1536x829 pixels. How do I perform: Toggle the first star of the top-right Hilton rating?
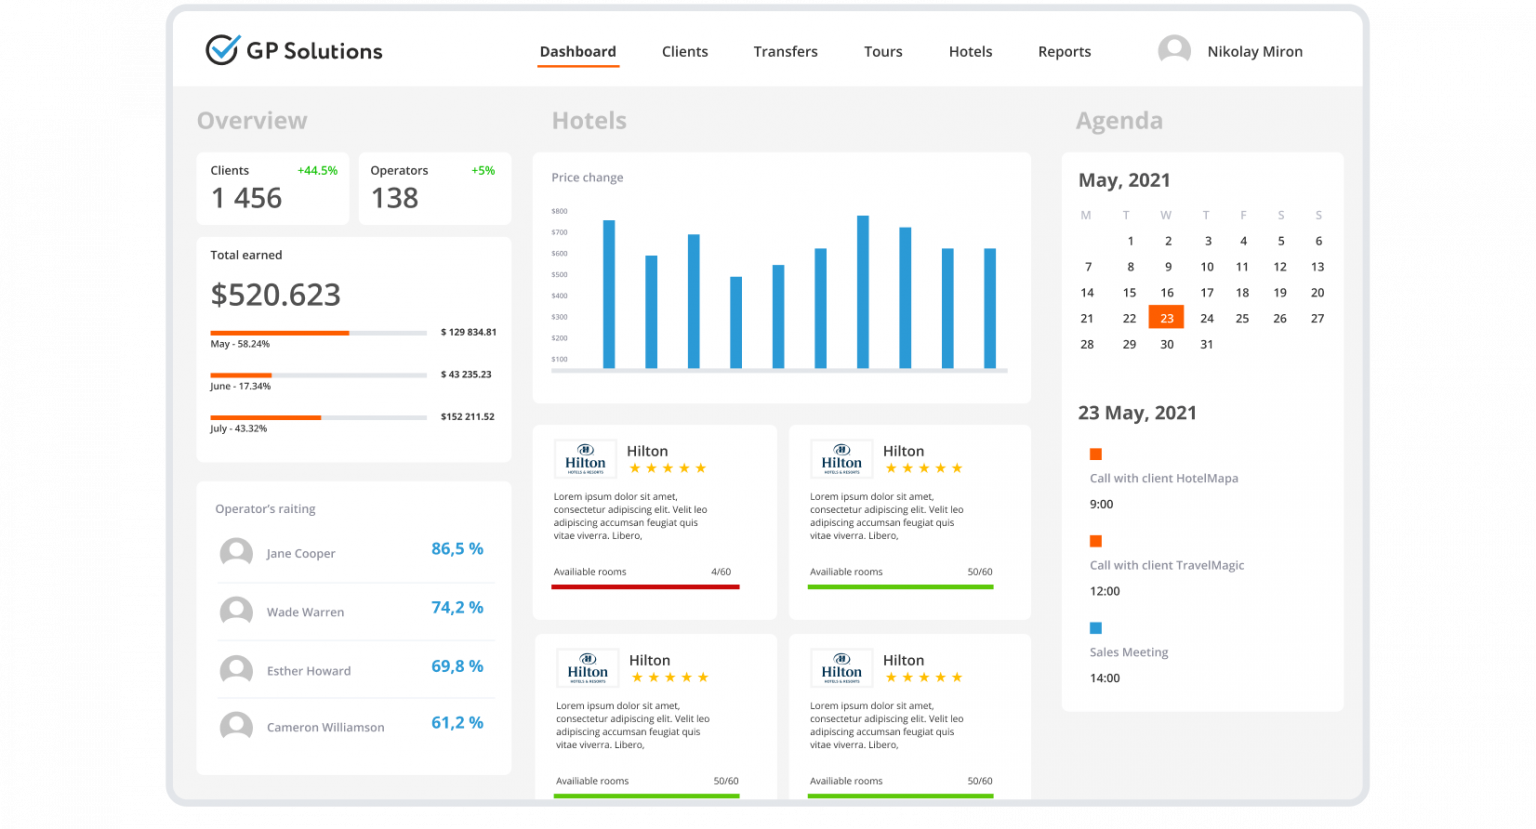pos(889,466)
